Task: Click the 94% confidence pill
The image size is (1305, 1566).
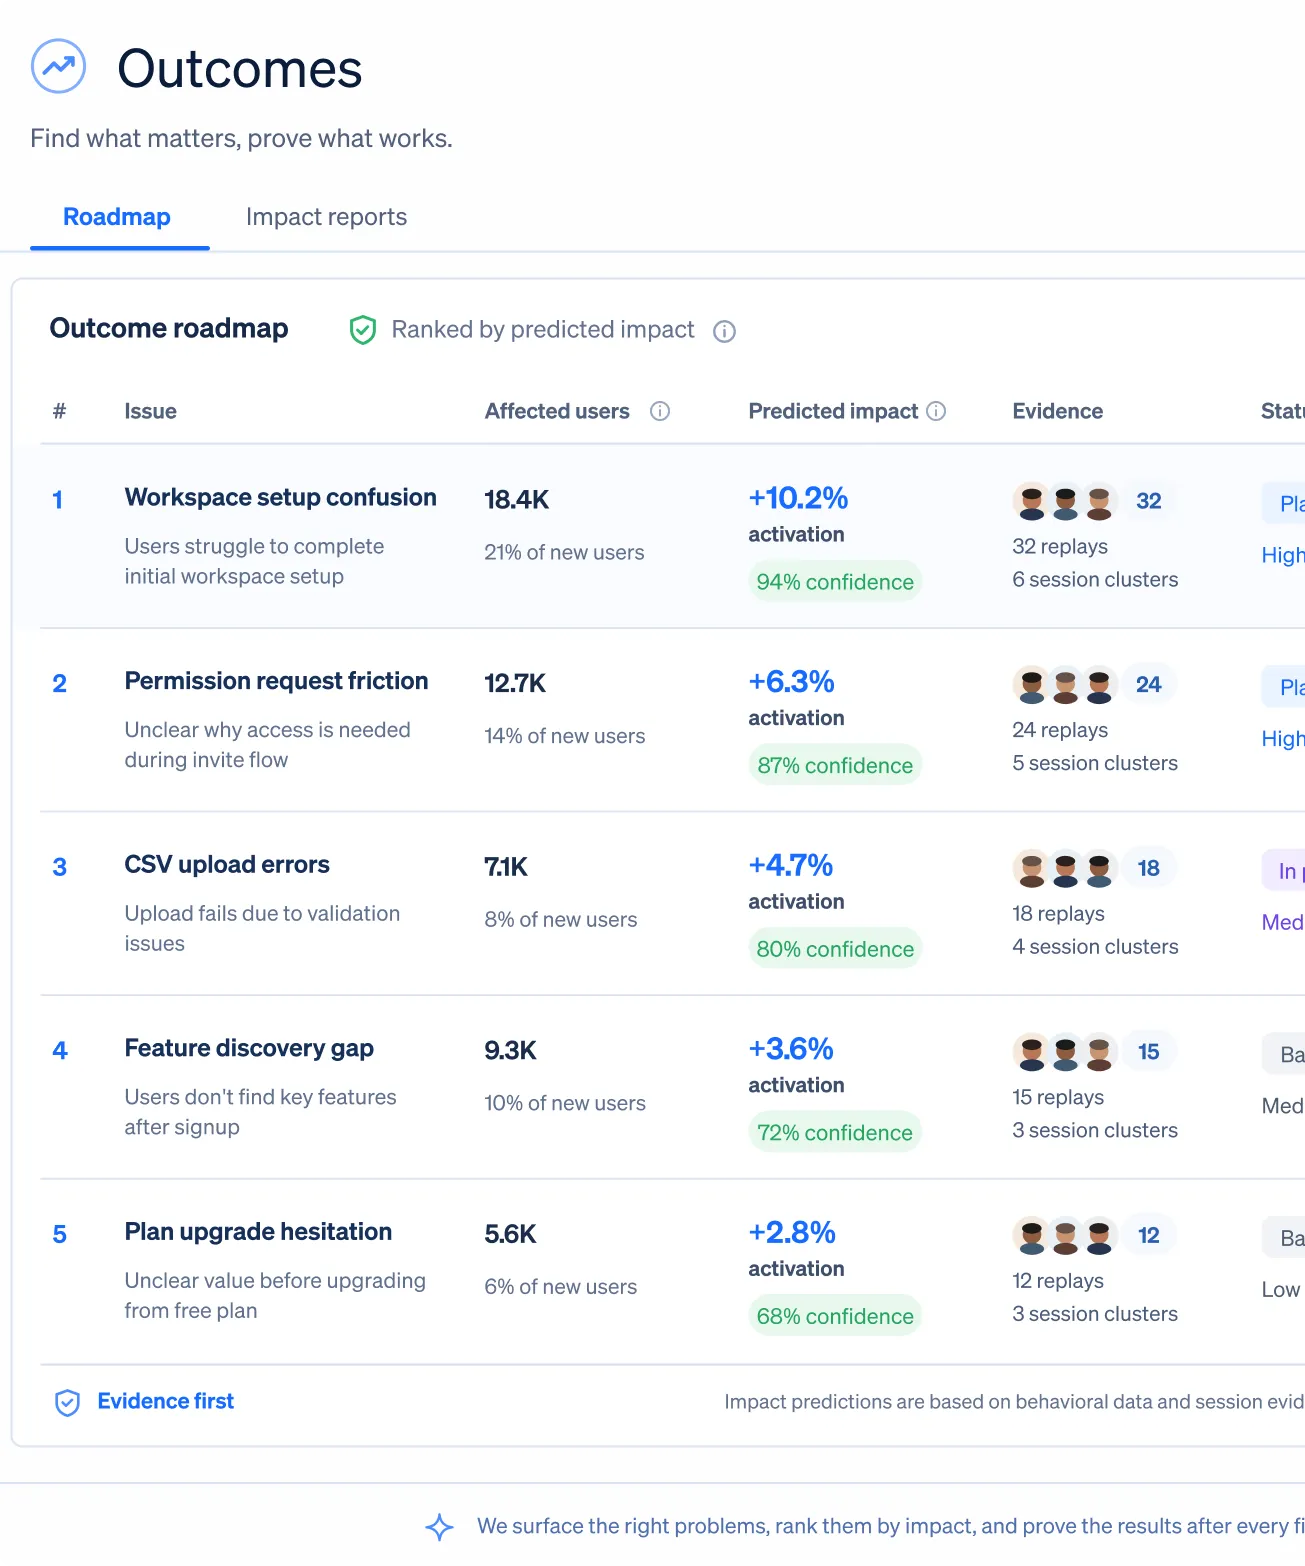Action: [835, 582]
